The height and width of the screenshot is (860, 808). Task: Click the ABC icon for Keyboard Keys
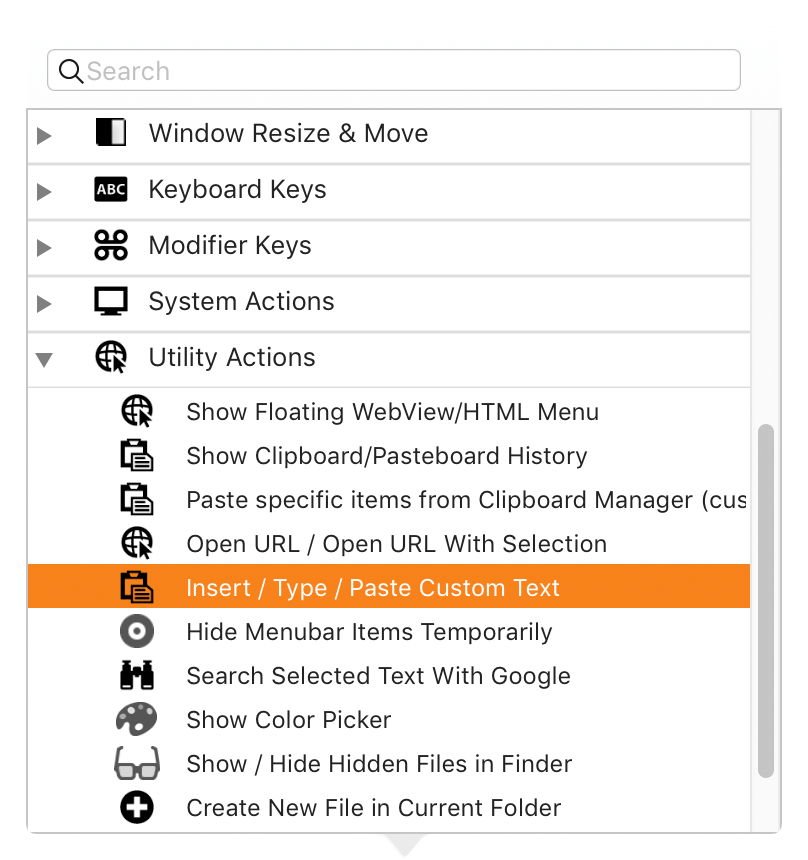[111, 189]
